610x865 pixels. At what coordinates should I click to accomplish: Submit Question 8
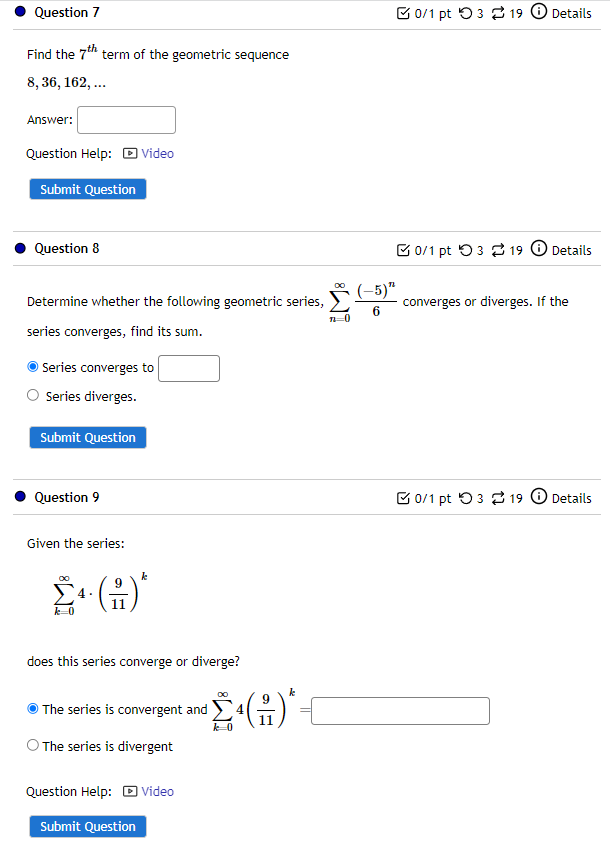87,437
